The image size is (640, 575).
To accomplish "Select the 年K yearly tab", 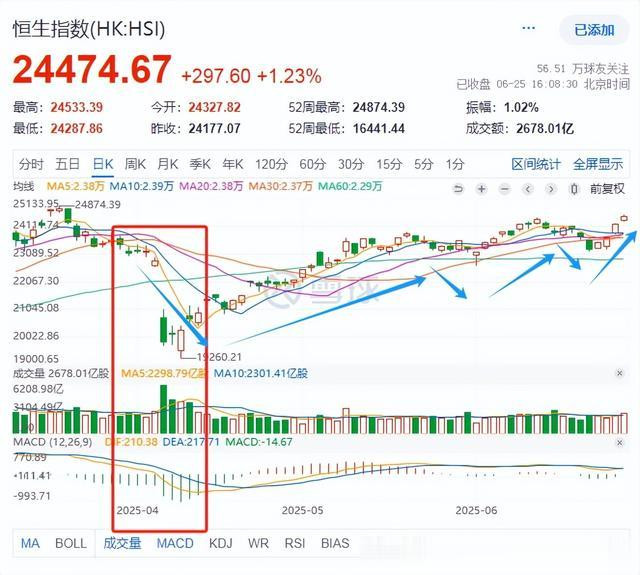I will coord(233,164).
